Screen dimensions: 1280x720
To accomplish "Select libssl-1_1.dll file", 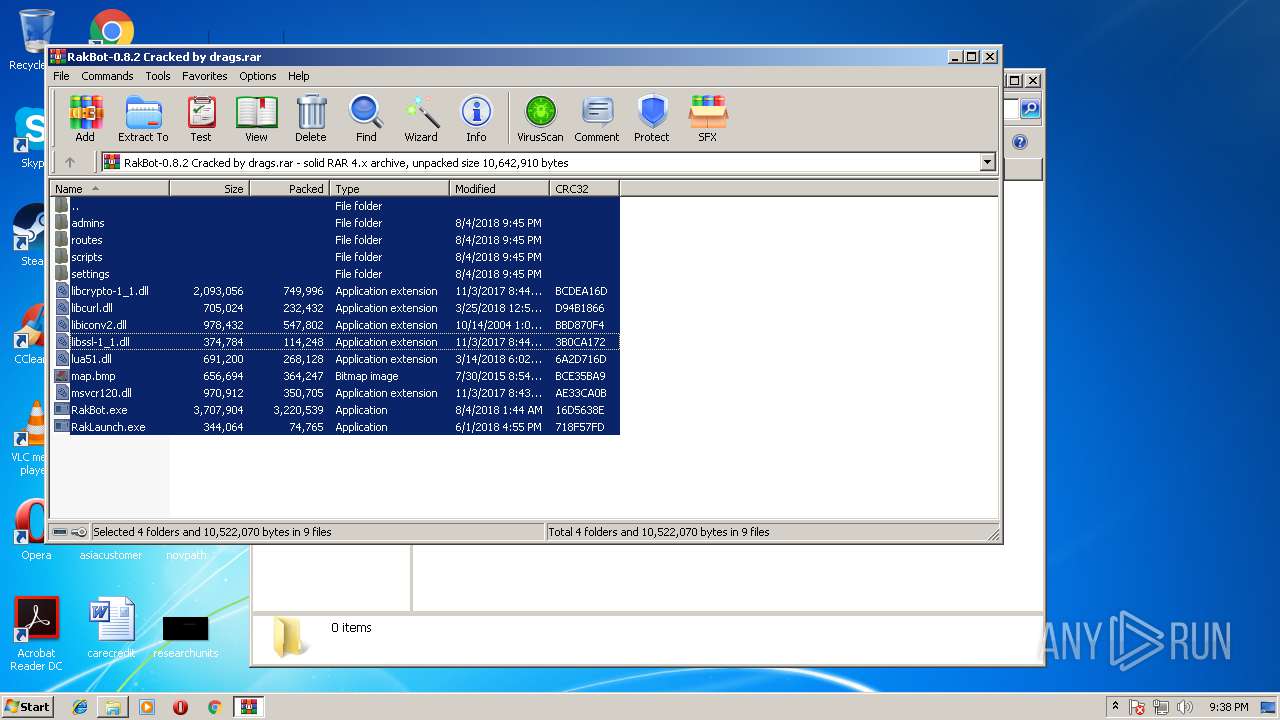I will 335,342.
